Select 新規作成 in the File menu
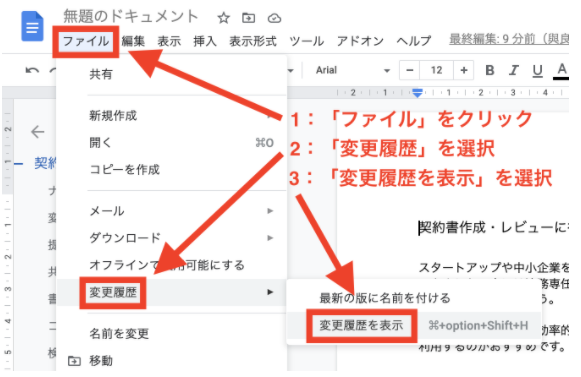This screenshot has height=377, width=581. coord(172,116)
